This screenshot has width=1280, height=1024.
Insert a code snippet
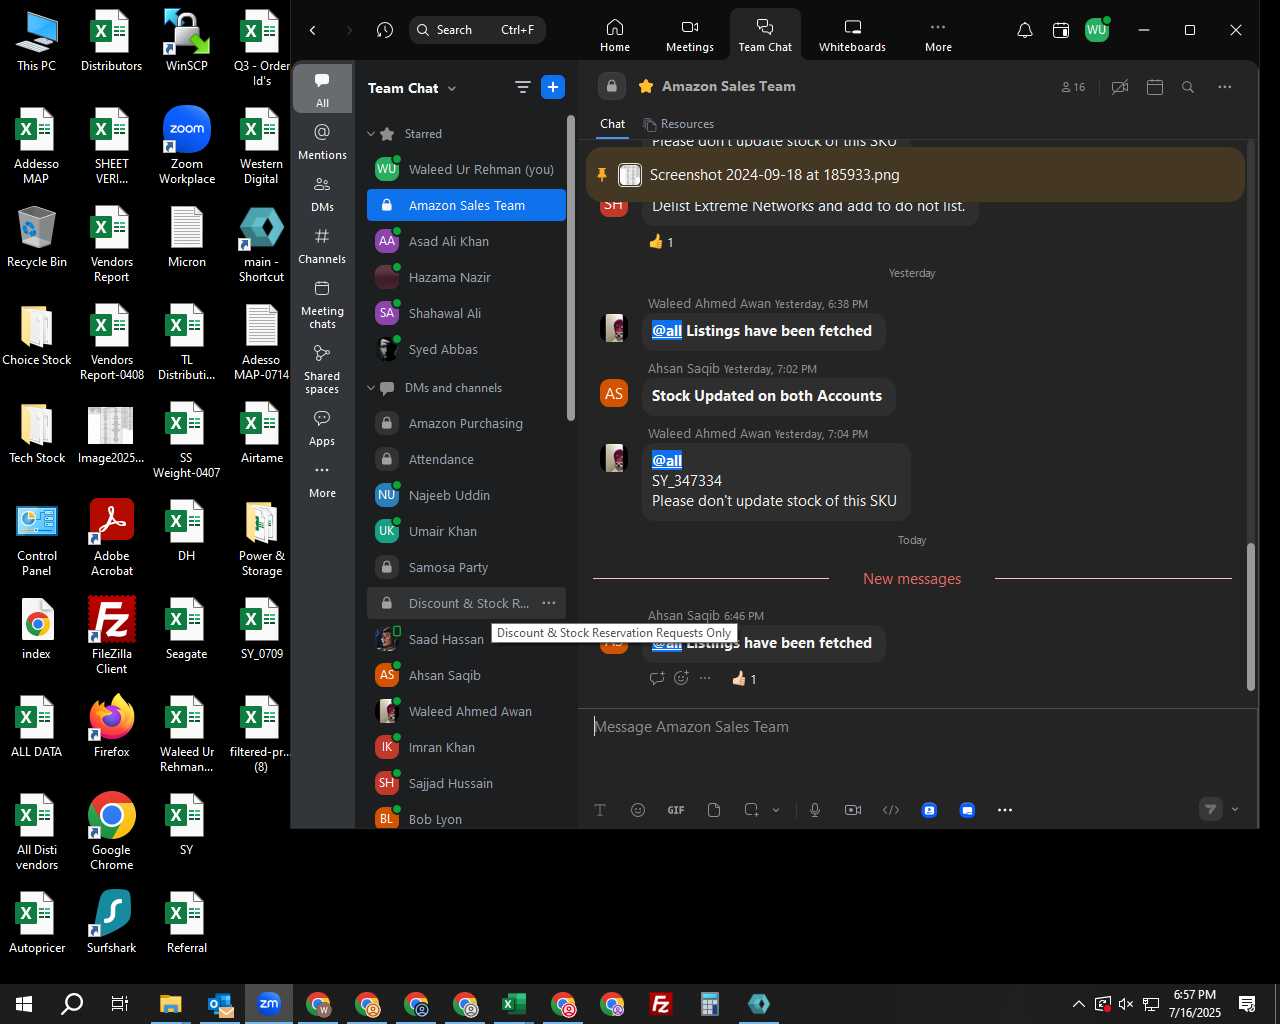(891, 810)
